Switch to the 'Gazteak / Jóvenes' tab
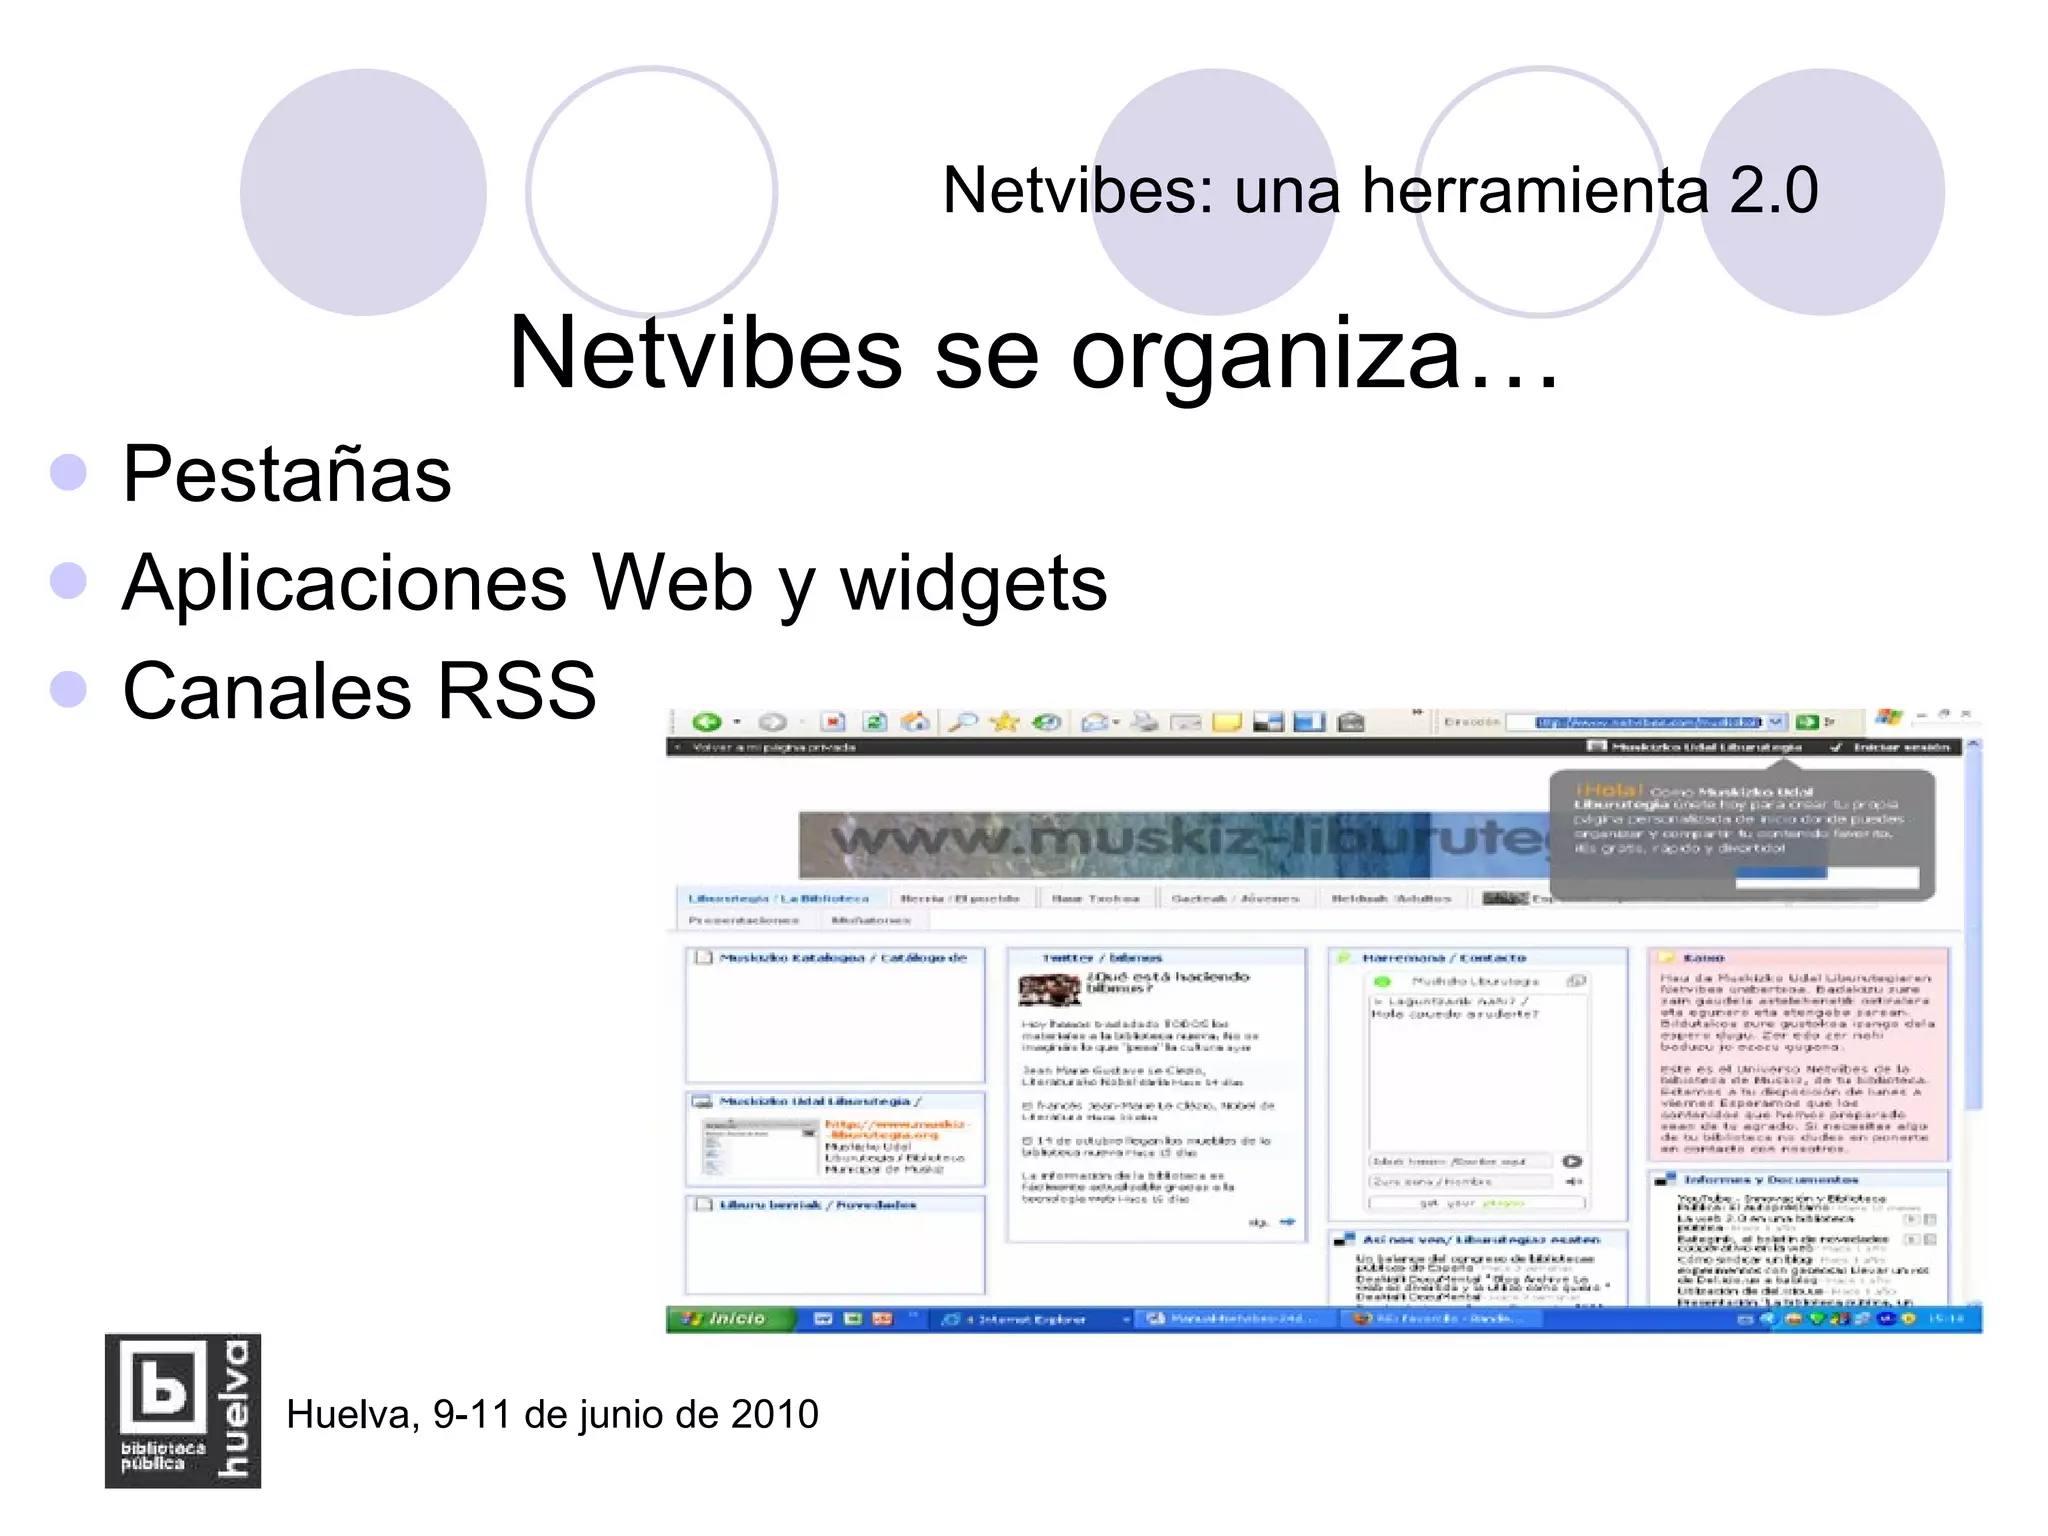This screenshot has height=1536, width=2048. point(1235,898)
